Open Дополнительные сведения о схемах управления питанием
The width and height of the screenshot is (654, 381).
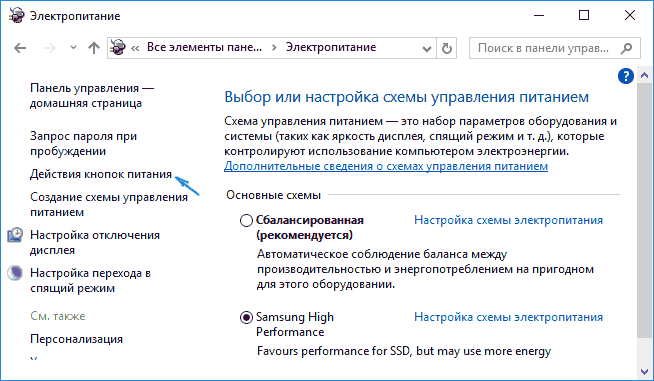tap(386, 166)
